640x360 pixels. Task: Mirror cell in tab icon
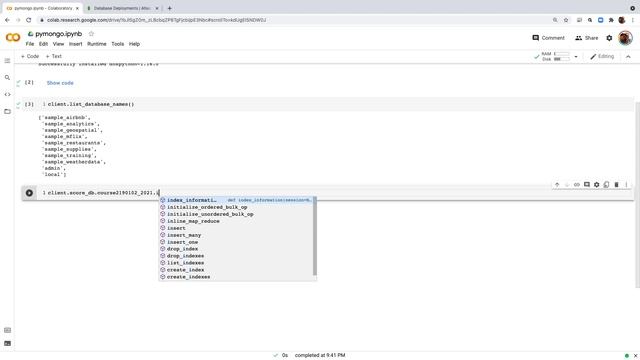click(x=606, y=185)
